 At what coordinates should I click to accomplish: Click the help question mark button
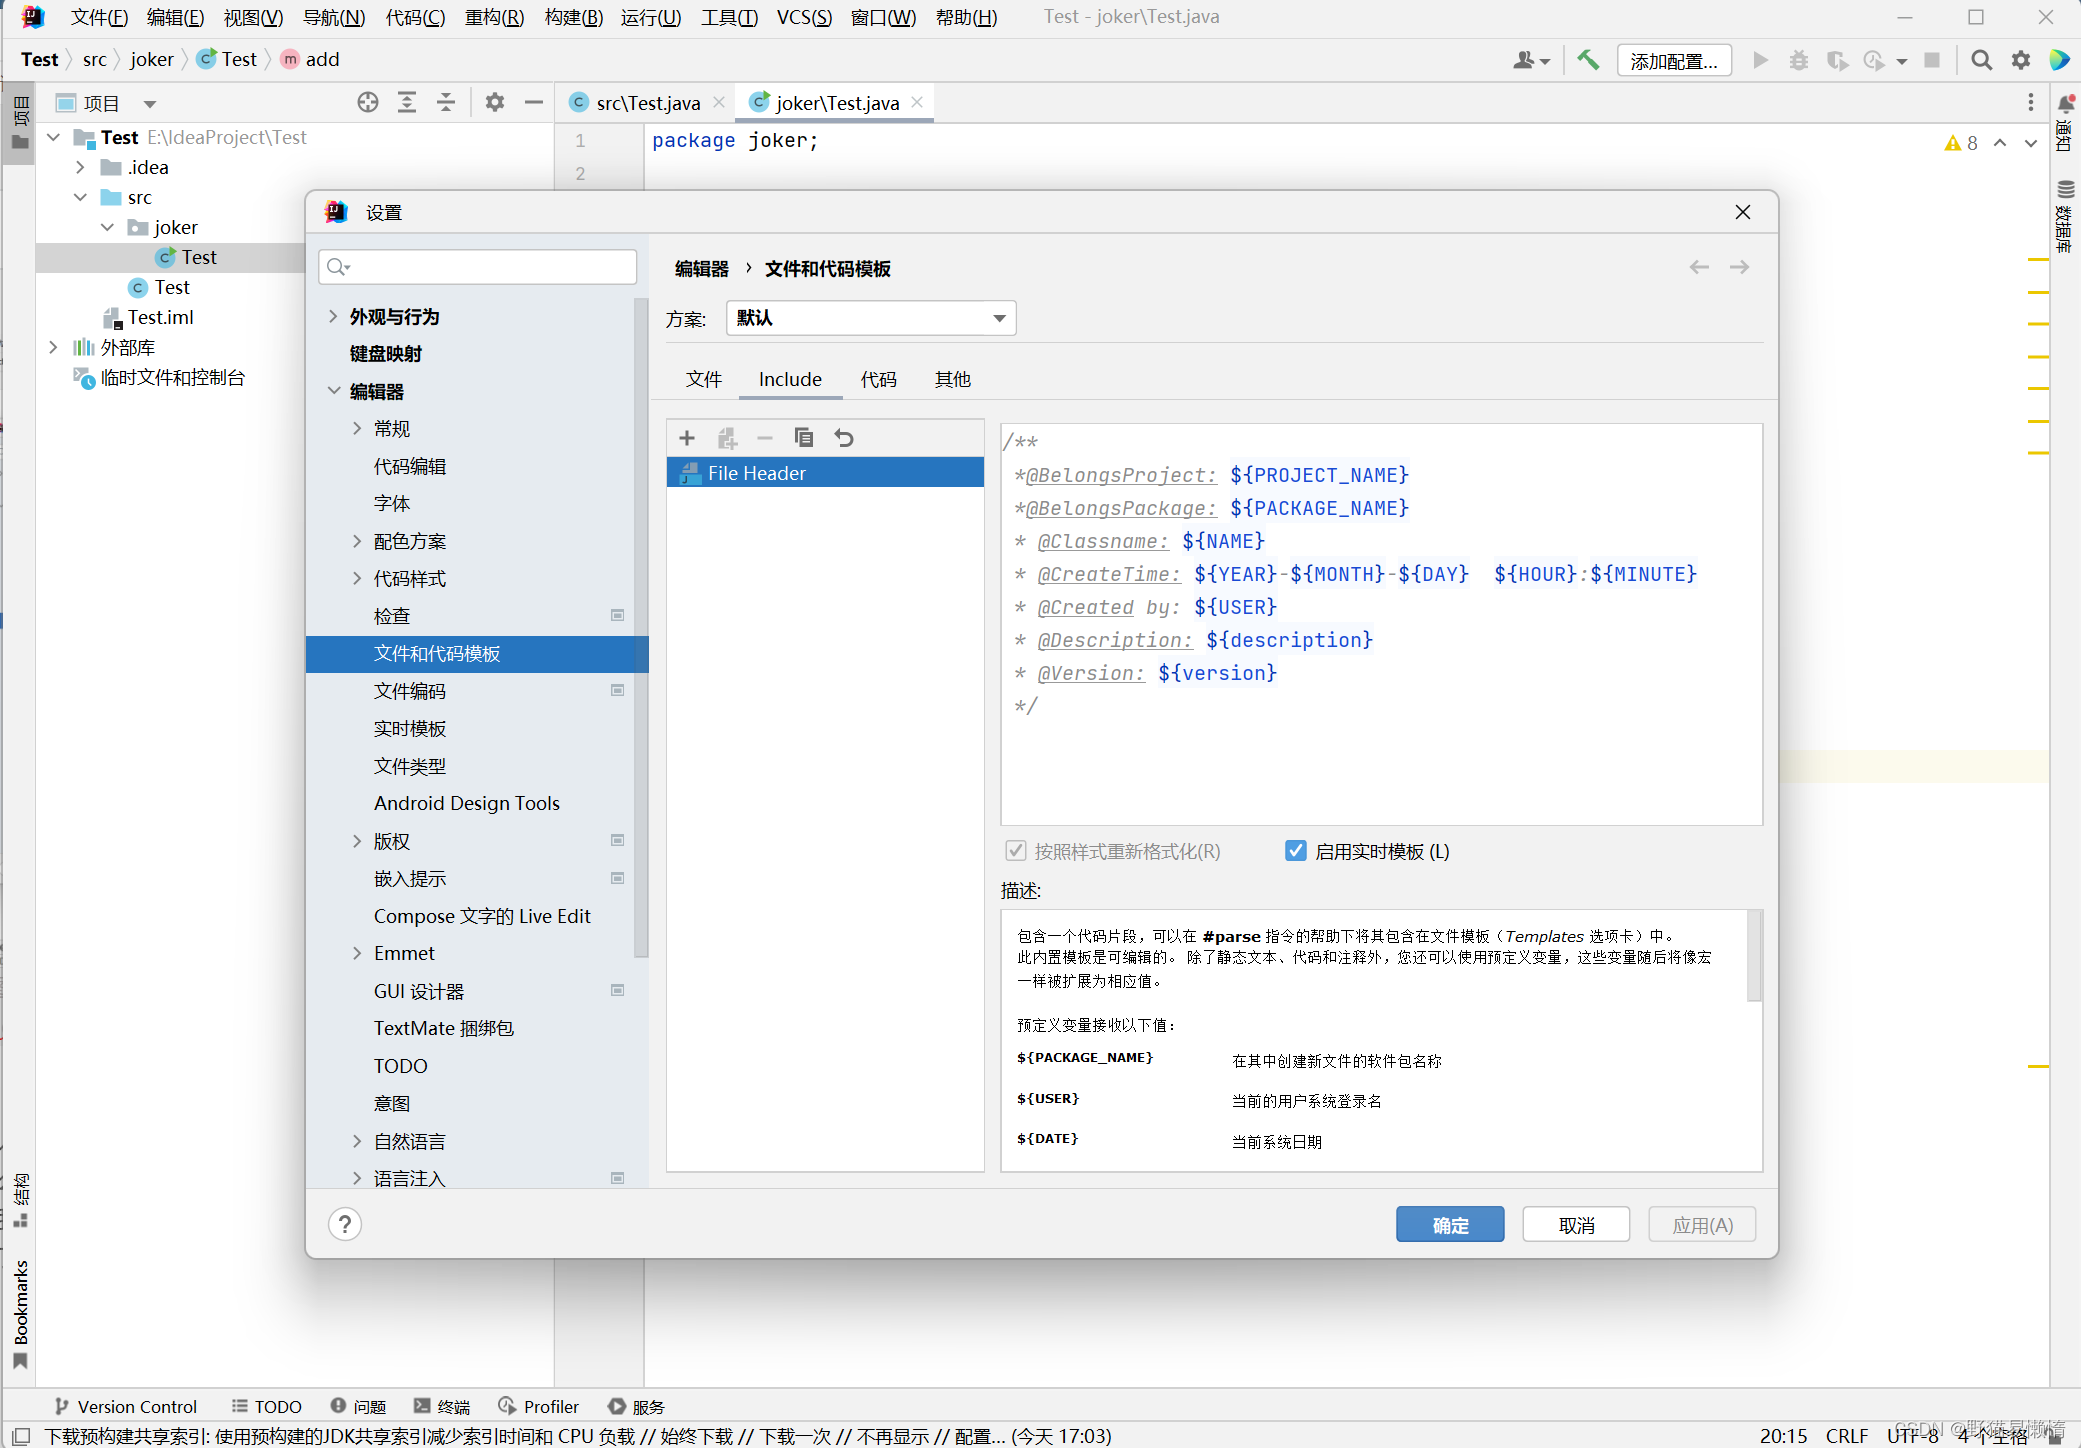(x=345, y=1224)
